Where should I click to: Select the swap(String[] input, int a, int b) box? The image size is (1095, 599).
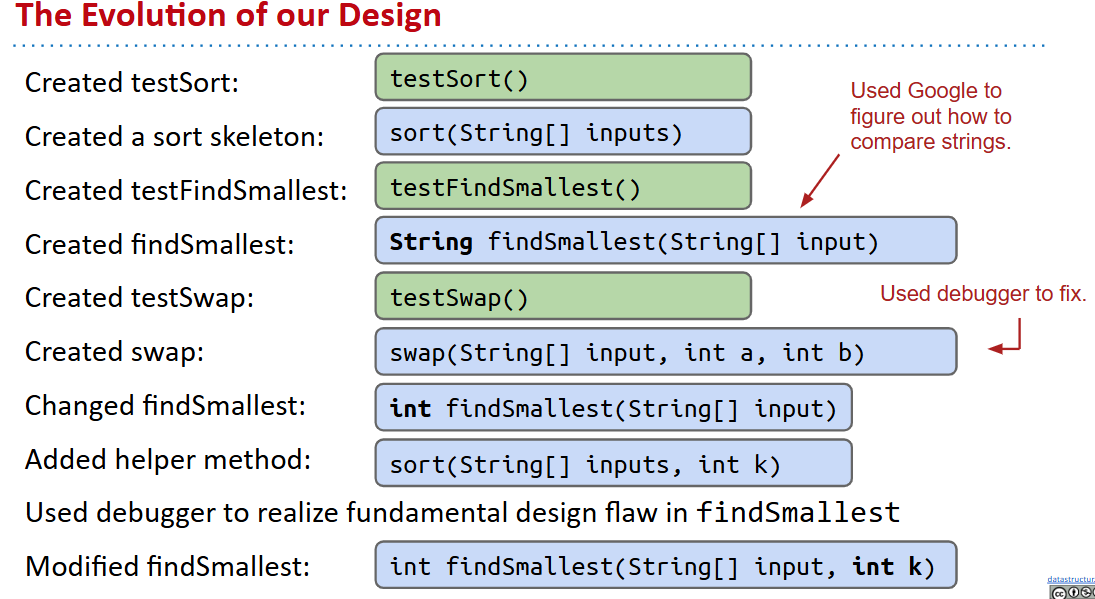tap(665, 352)
